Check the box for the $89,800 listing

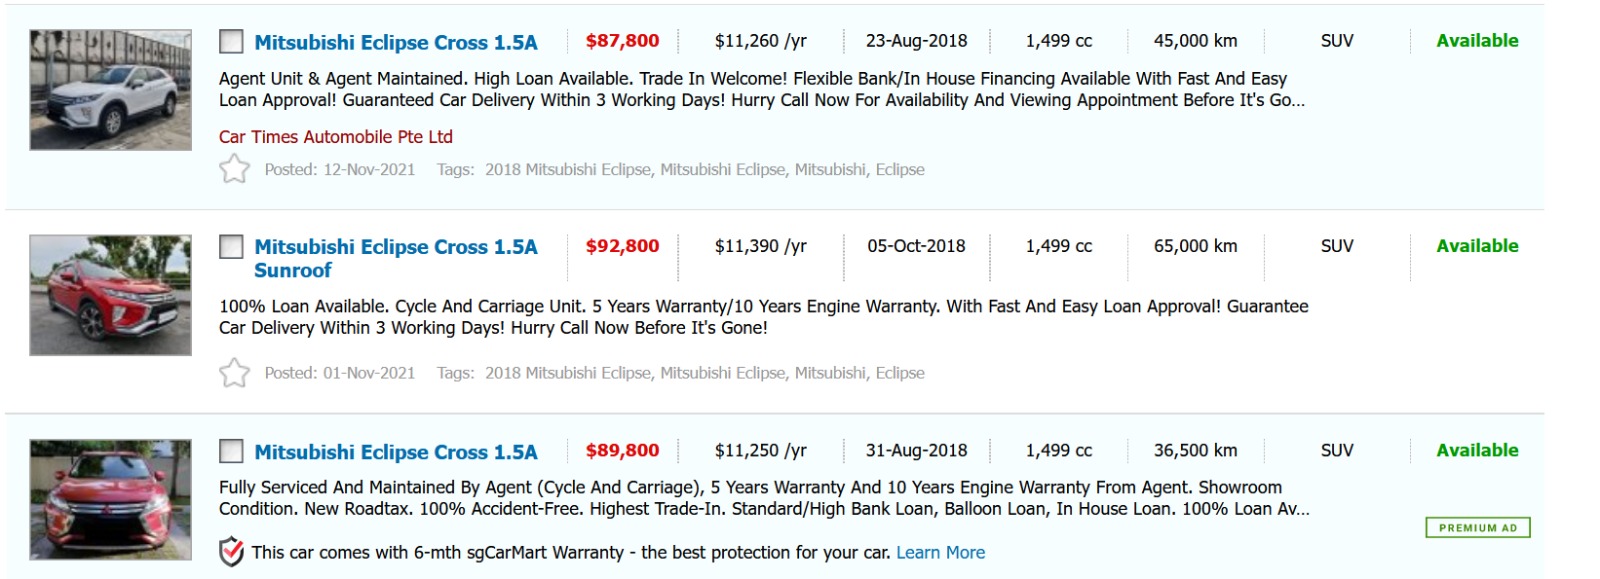click(x=231, y=452)
